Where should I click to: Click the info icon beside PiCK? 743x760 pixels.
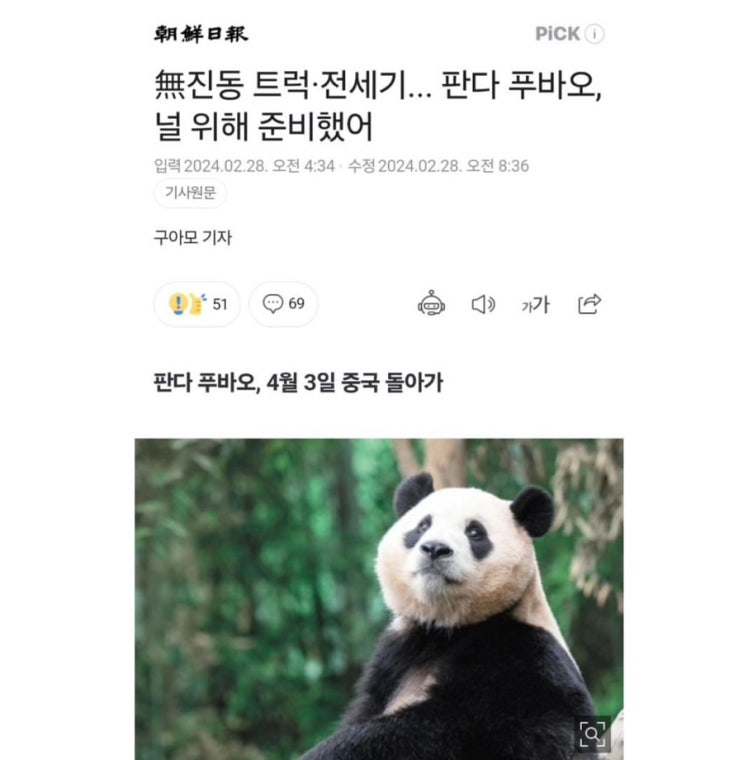(594, 34)
